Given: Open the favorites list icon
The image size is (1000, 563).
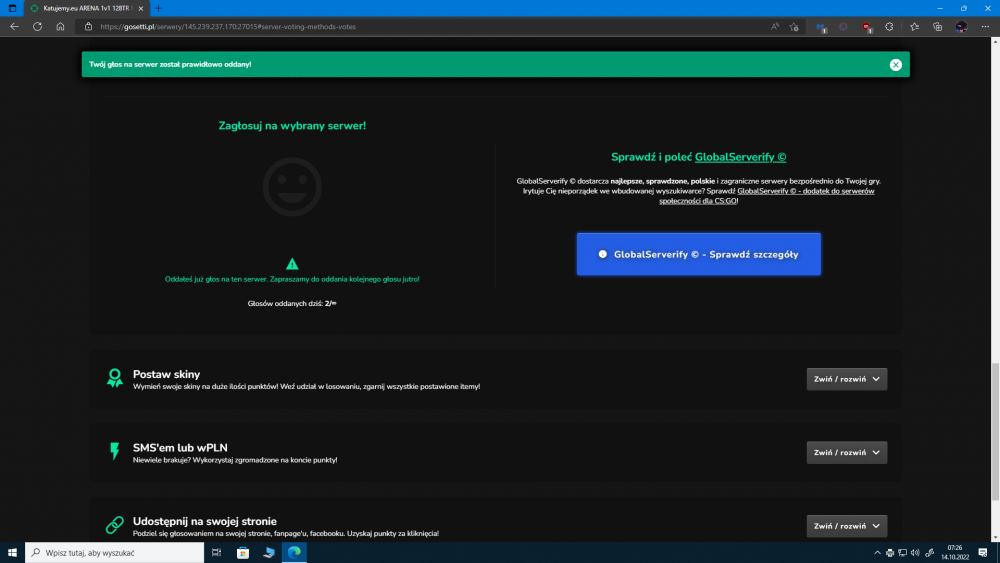Looking at the screenshot, I should [915, 27].
